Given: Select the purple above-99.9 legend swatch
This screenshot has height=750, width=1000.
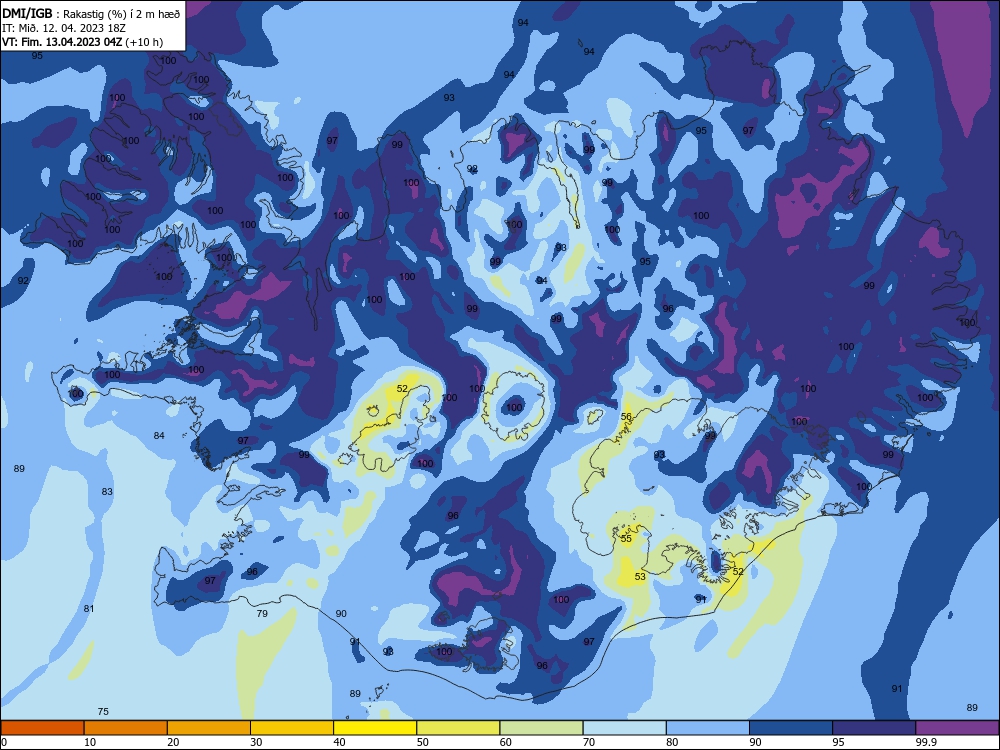Looking at the screenshot, I should 957,728.
